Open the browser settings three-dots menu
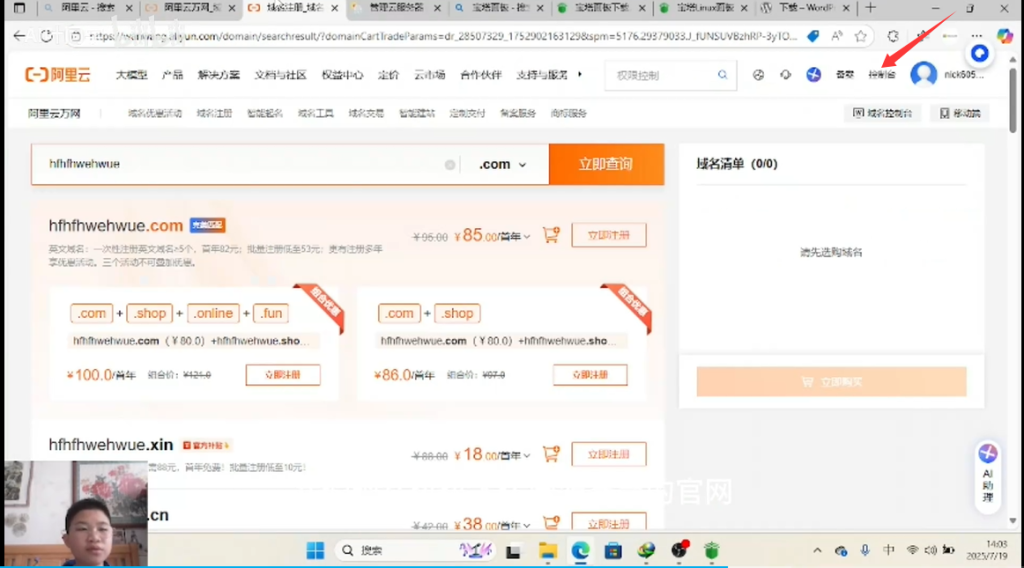Viewport: 1024px width, 568px height. pyautogui.click(x=976, y=36)
